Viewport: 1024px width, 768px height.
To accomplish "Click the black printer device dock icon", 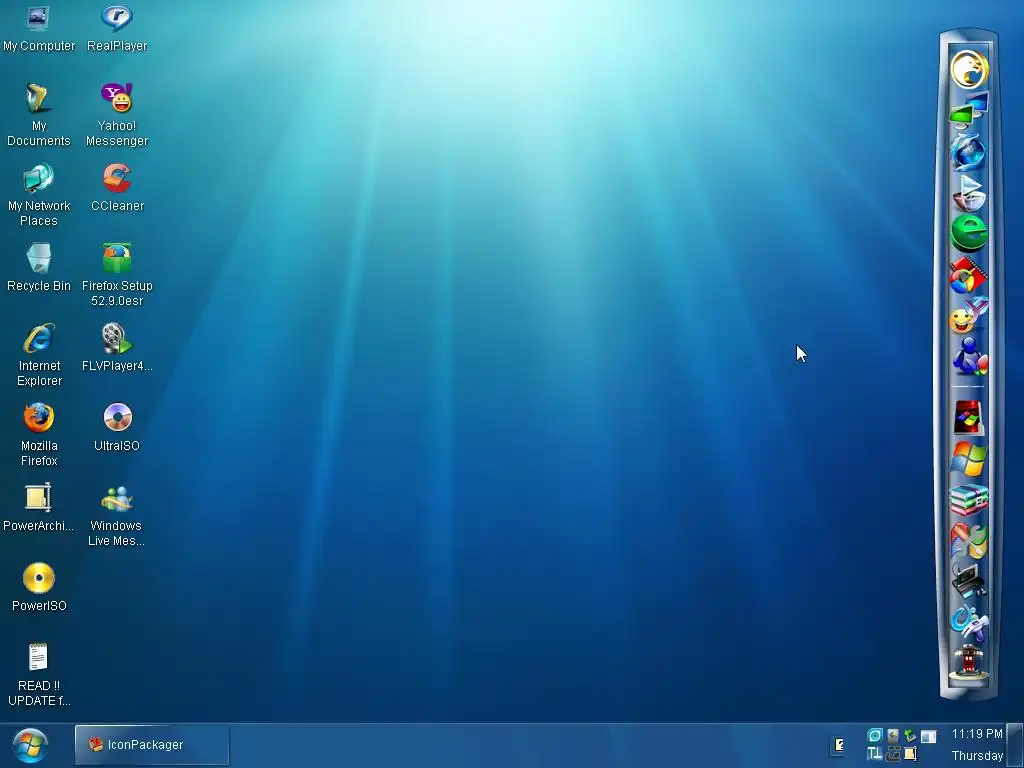I will pos(968,581).
